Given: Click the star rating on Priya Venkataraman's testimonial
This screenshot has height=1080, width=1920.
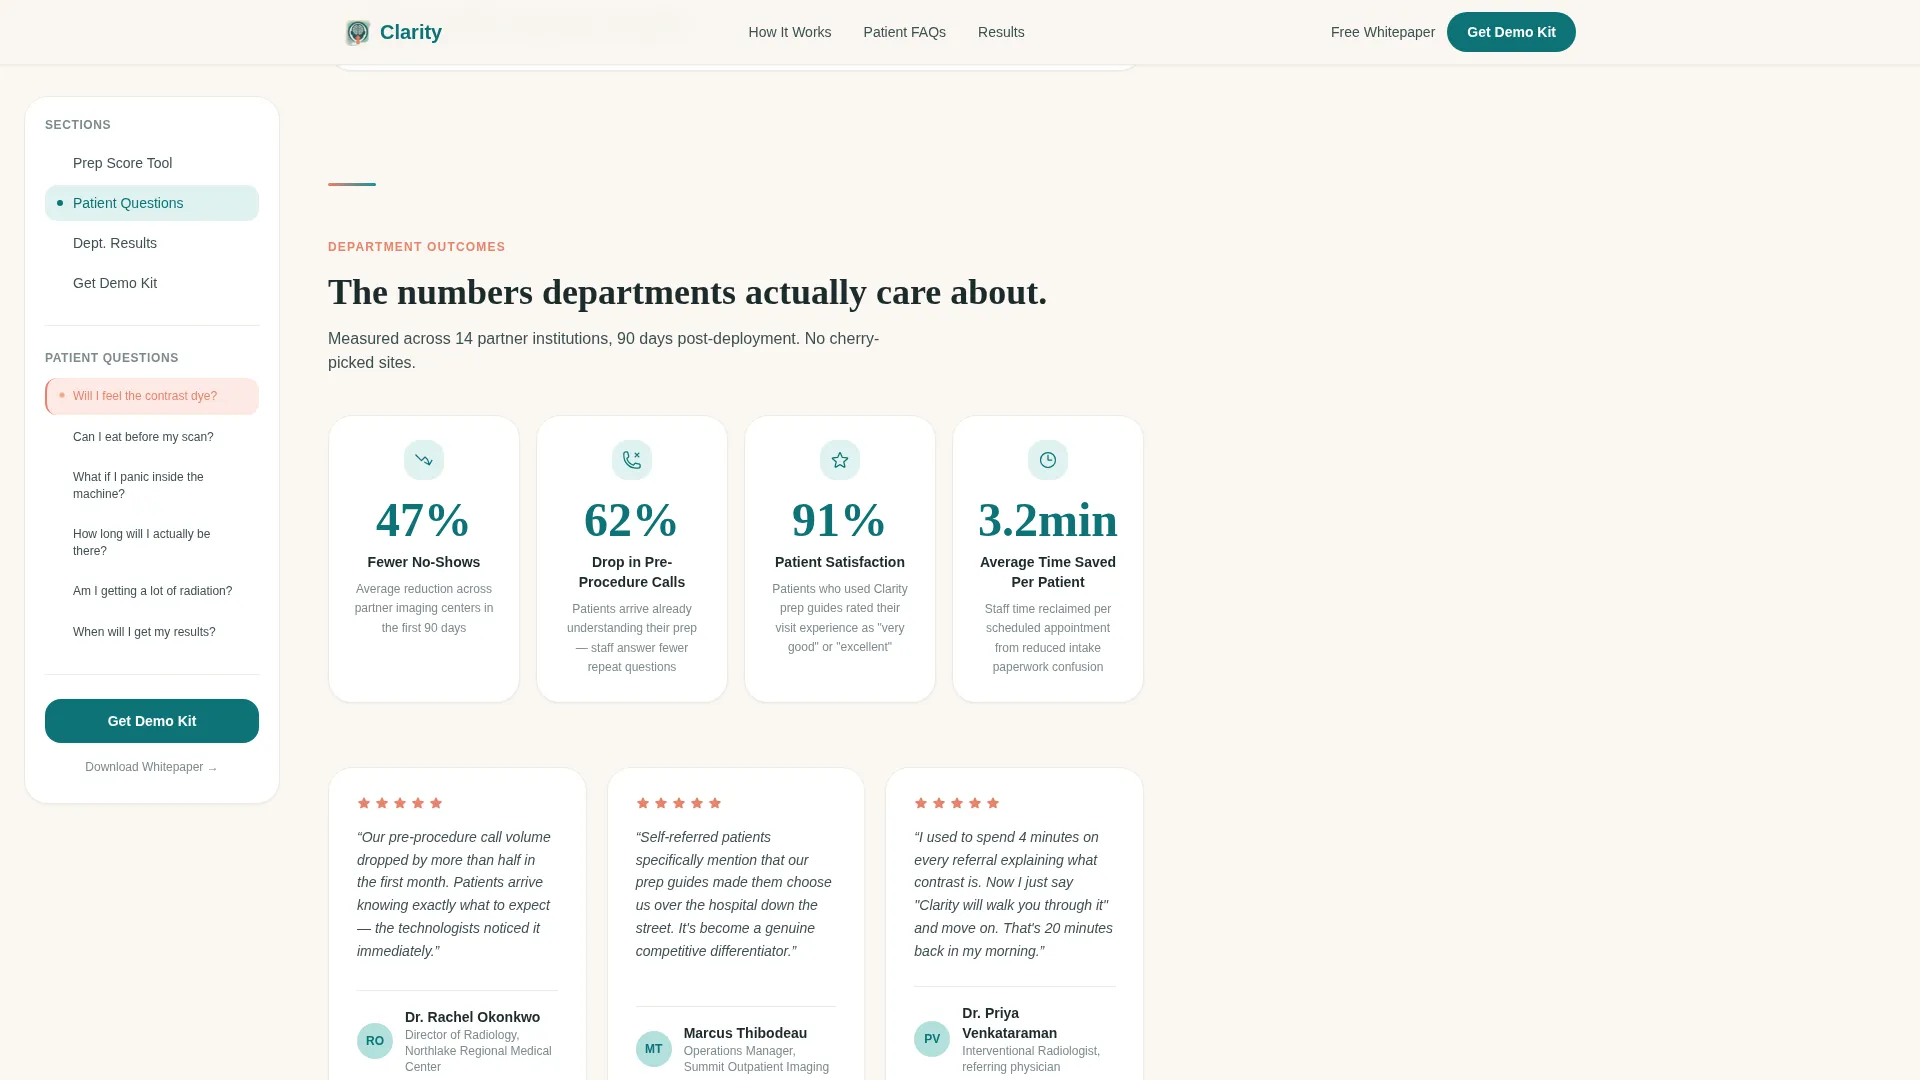Looking at the screenshot, I should [x=957, y=803].
